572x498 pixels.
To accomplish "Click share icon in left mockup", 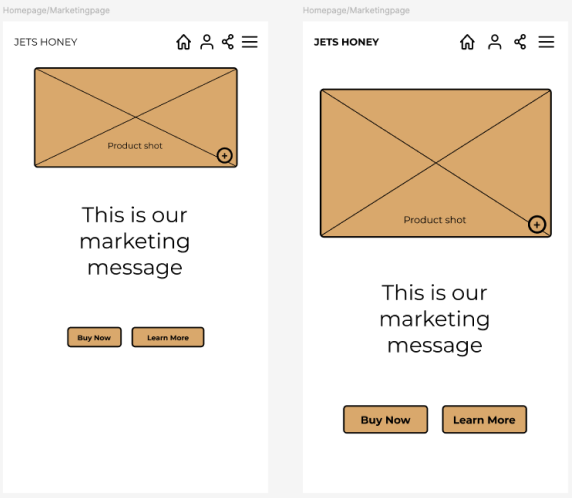I will click(228, 42).
